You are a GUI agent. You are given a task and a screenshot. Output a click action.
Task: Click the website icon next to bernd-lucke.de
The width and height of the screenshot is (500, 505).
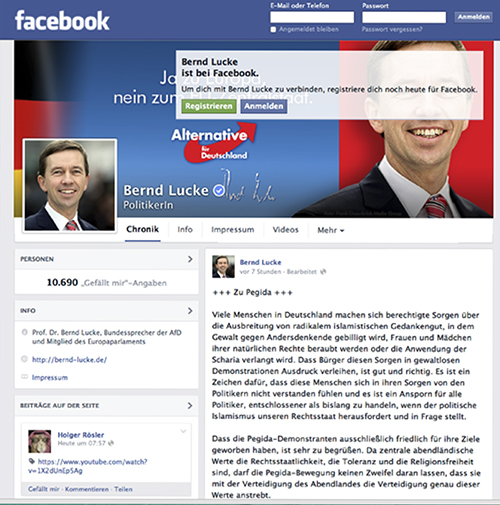coord(24,359)
